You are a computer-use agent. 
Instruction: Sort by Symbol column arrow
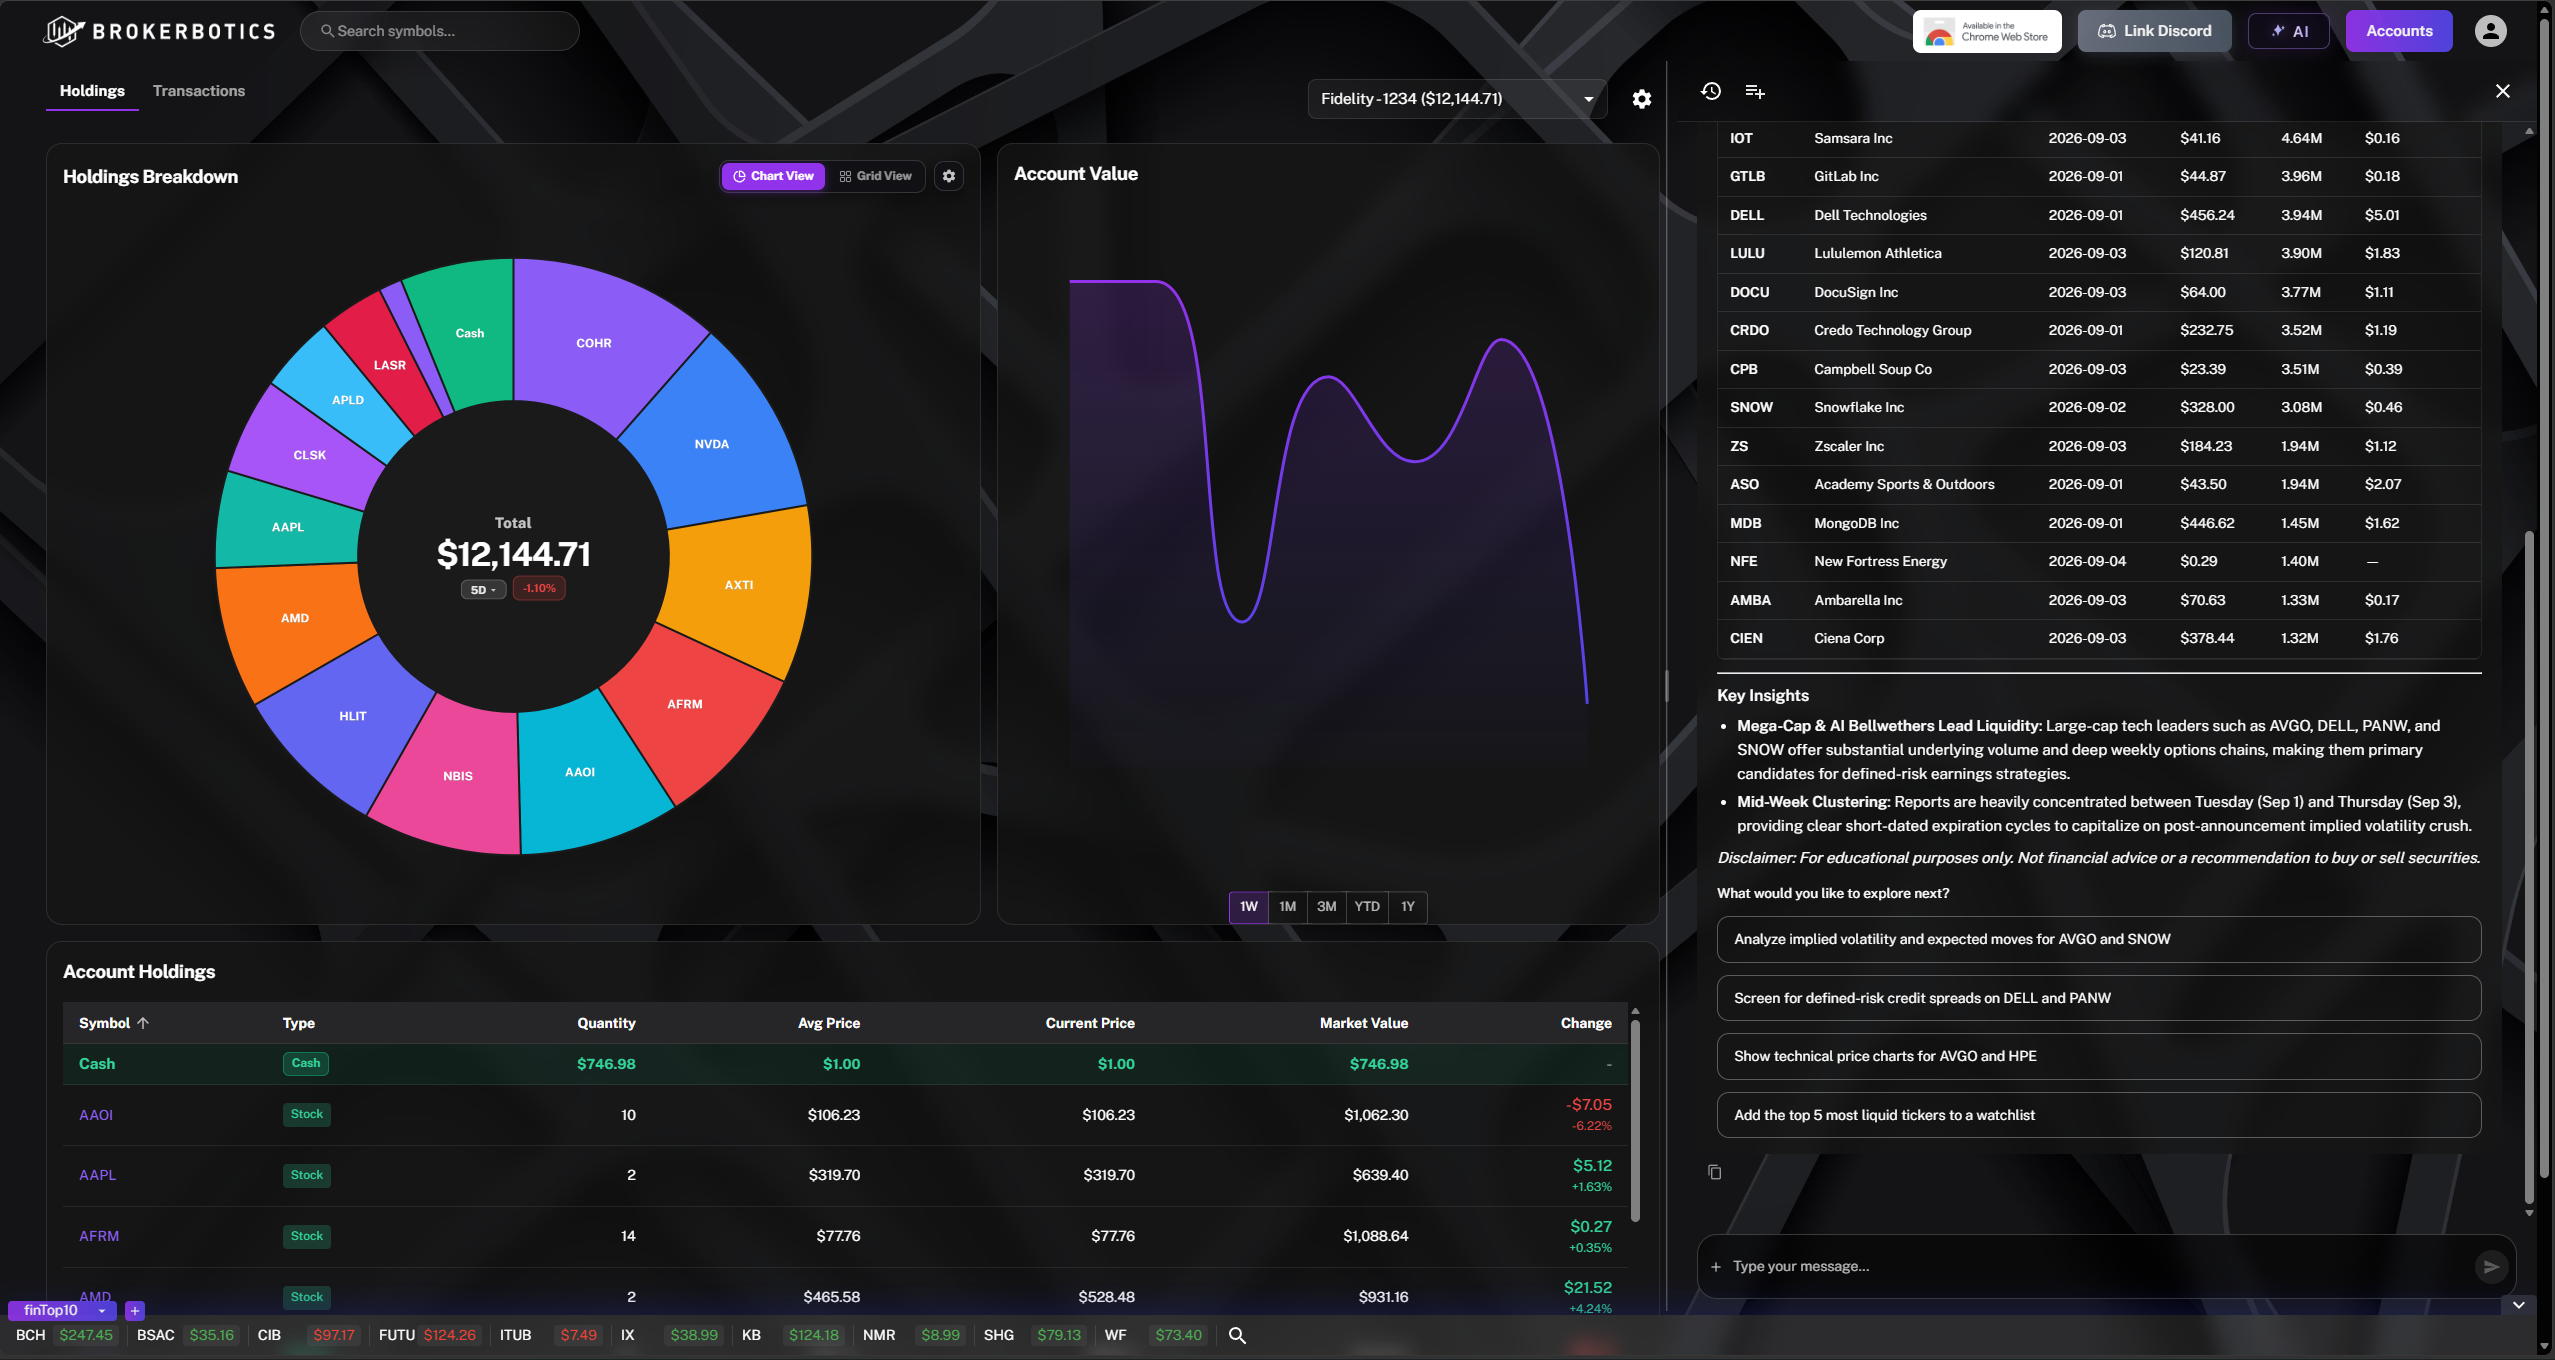pyautogui.click(x=143, y=1023)
